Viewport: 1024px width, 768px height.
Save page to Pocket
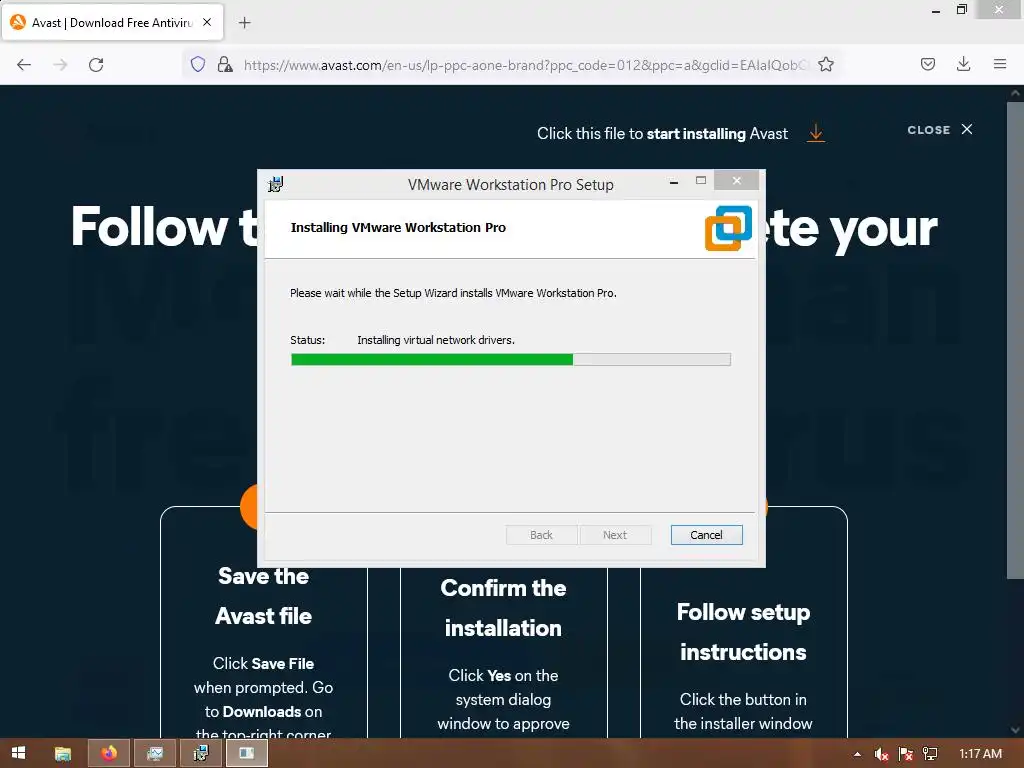pos(927,64)
